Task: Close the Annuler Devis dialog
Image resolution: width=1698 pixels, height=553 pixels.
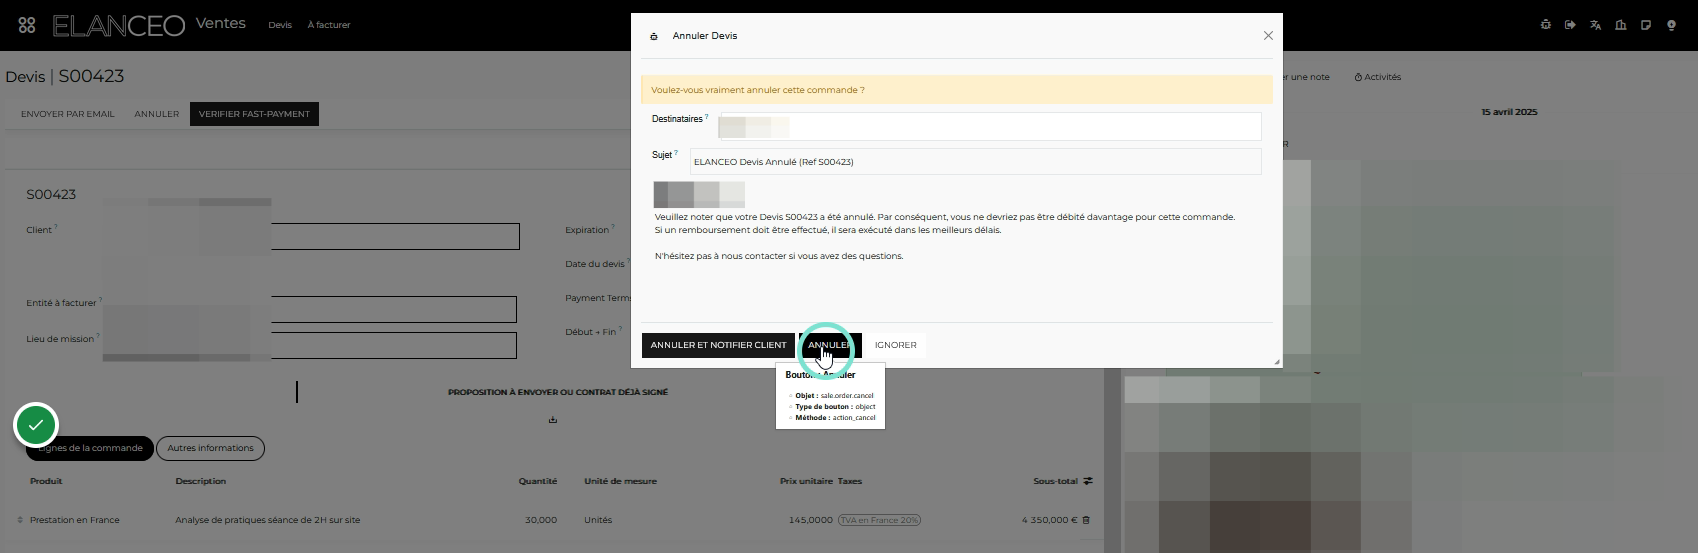Action: [1268, 36]
